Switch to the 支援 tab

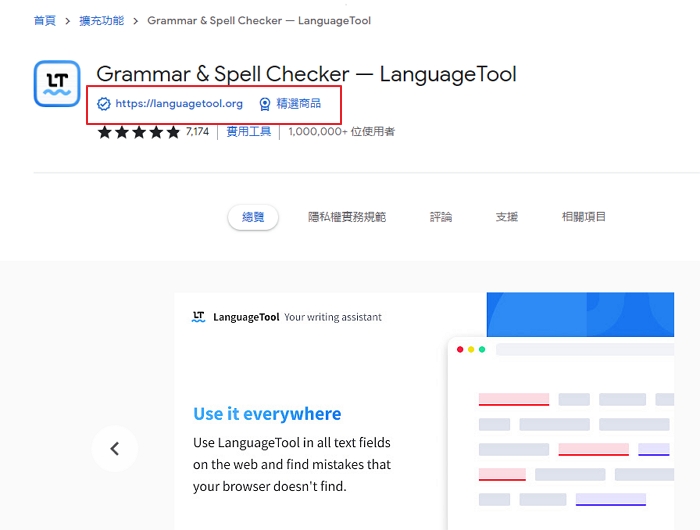pyautogui.click(x=507, y=217)
